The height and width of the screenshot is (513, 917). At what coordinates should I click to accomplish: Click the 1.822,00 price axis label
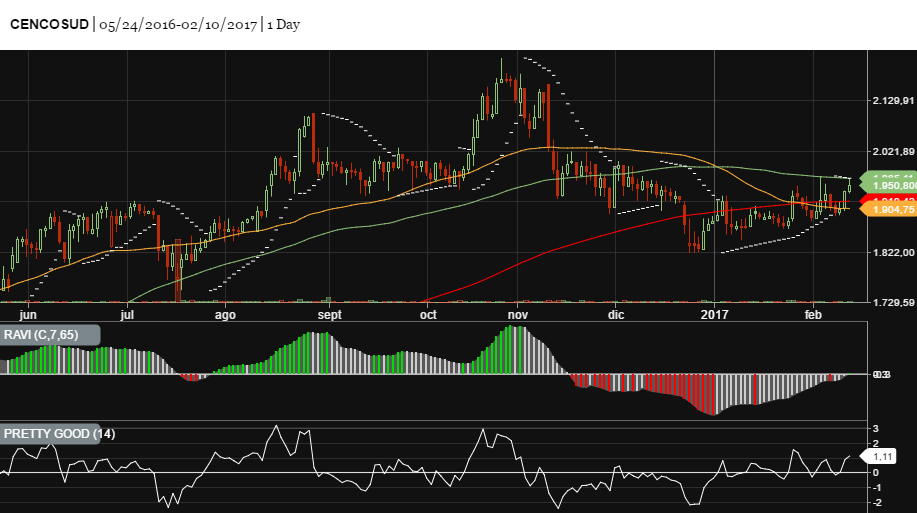tap(893, 253)
